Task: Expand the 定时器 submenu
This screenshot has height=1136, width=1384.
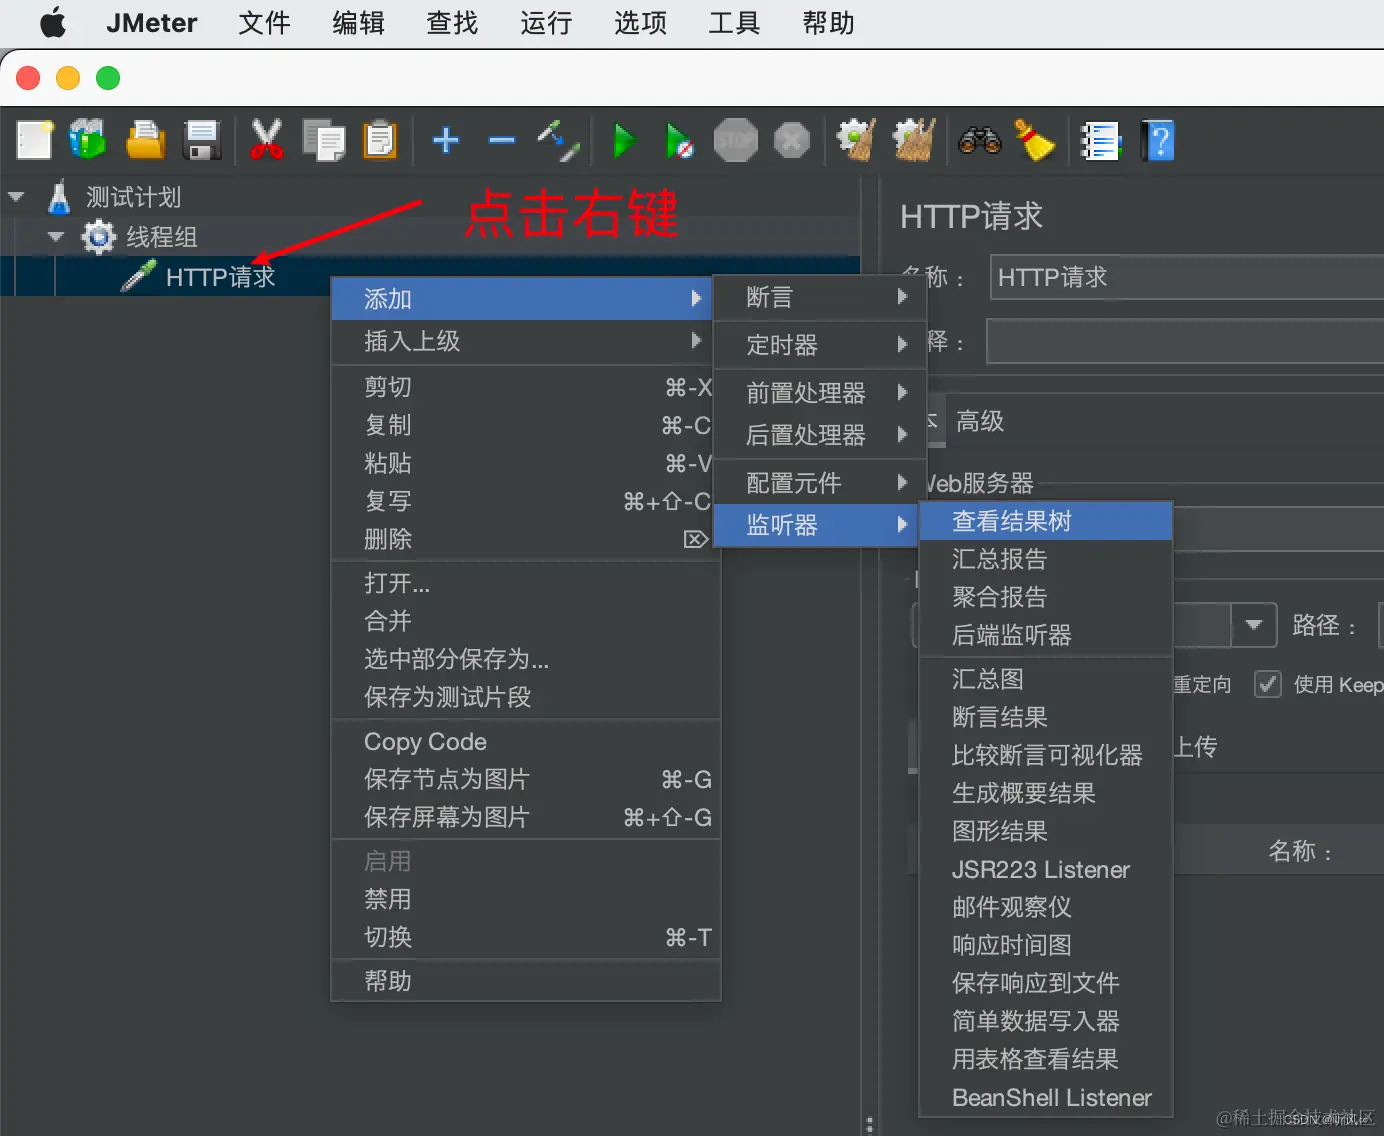Action: pos(820,345)
